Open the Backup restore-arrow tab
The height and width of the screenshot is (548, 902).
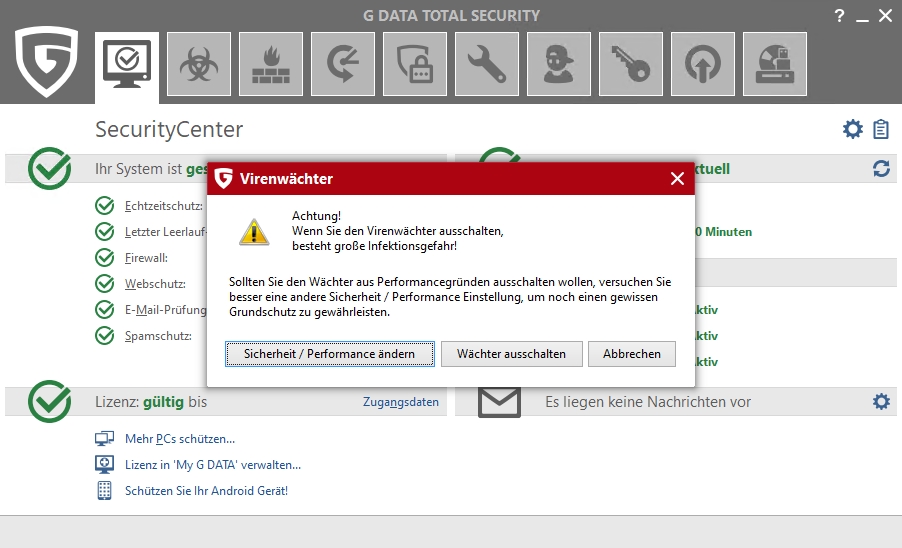click(343, 64)
